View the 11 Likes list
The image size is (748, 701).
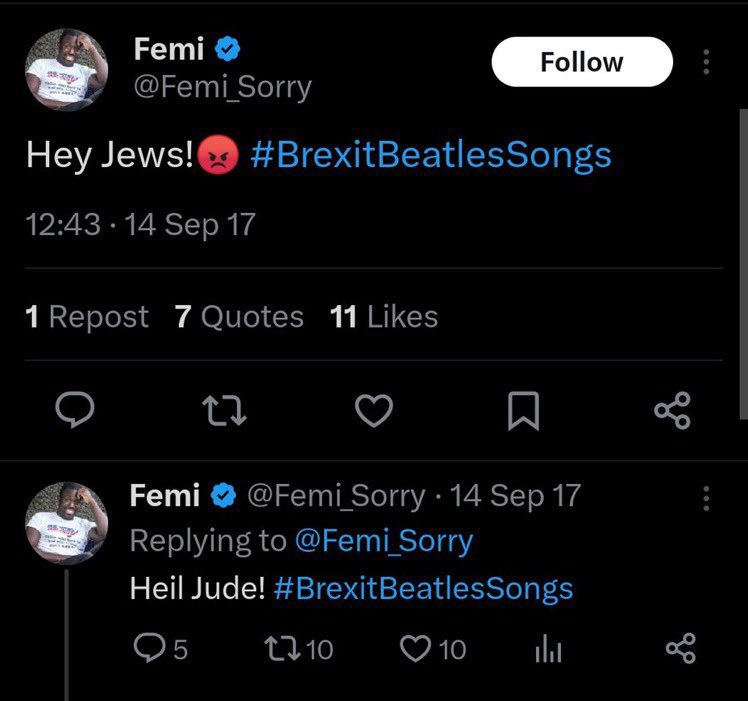click(x=384, y=317)
